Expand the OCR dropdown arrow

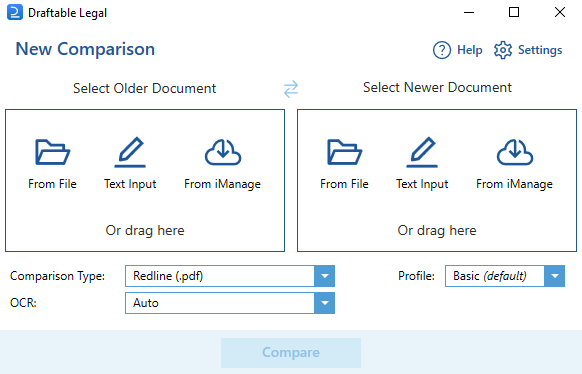[324, 303]
